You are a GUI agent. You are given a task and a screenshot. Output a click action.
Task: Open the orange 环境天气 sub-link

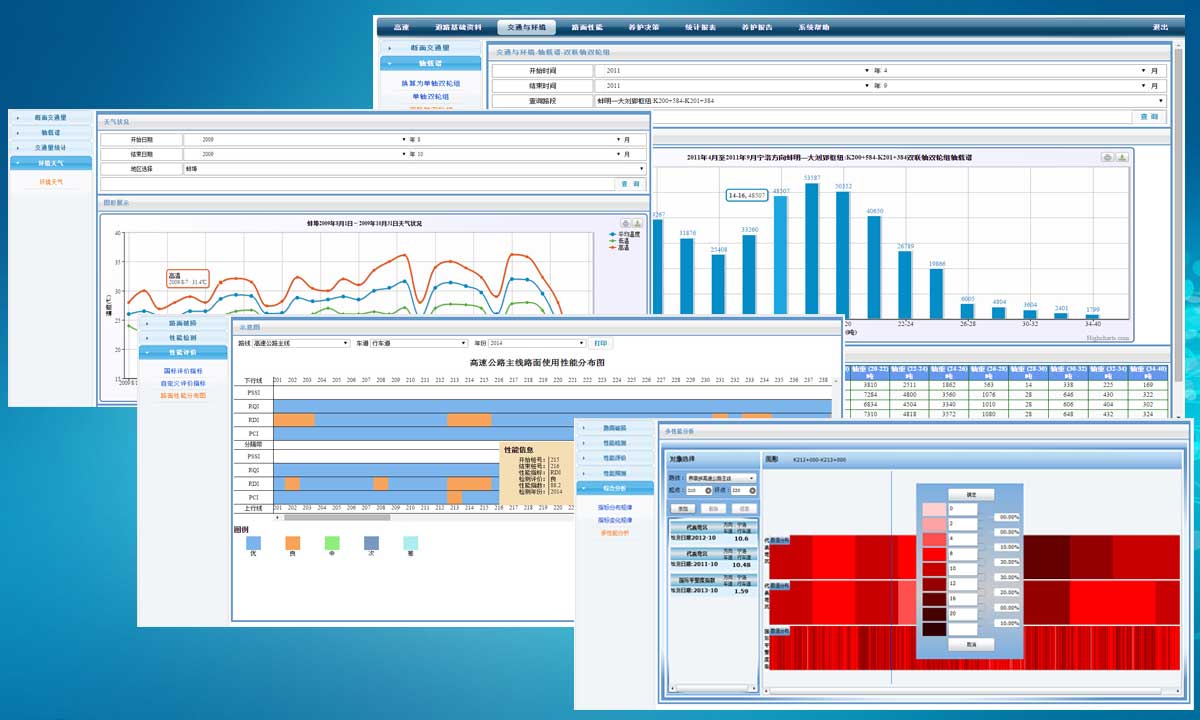tap(51, 182)
